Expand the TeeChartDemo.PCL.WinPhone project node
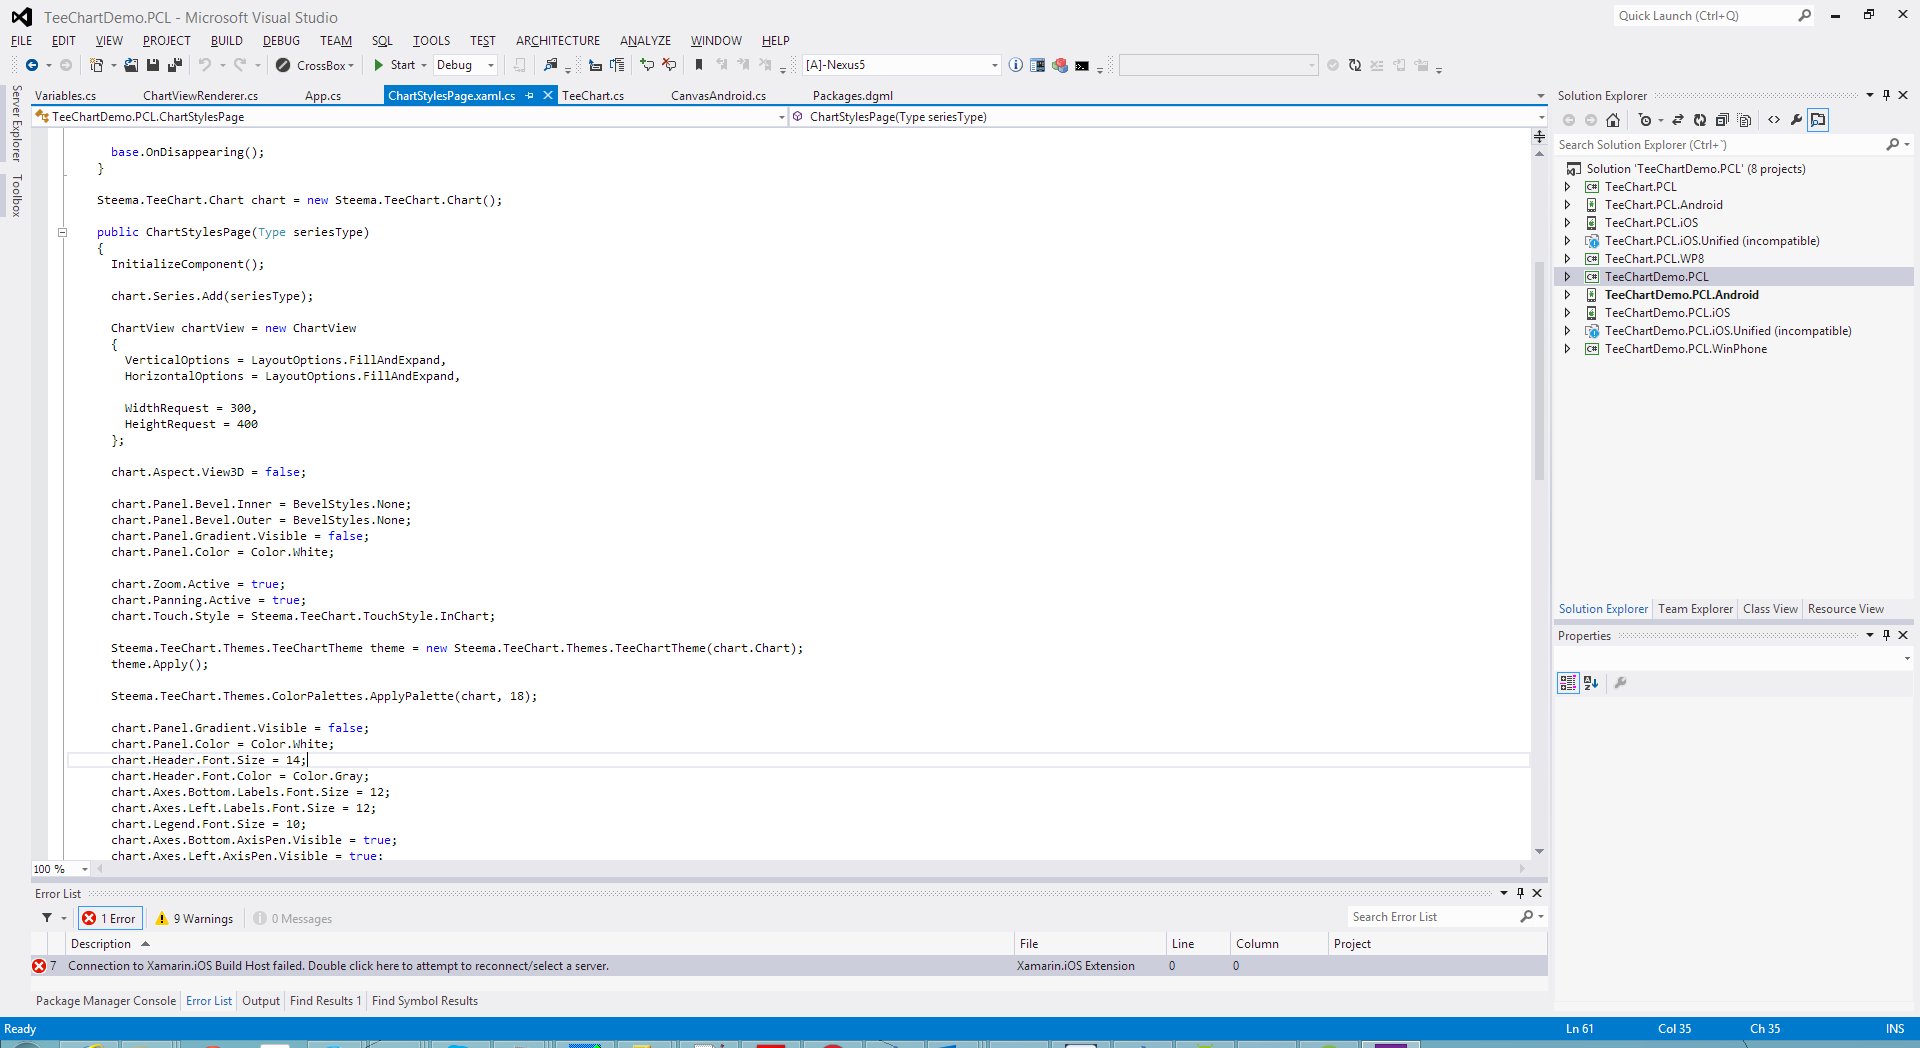The height and width of the screenshot is (1048, 1920). pos(1567,349)
